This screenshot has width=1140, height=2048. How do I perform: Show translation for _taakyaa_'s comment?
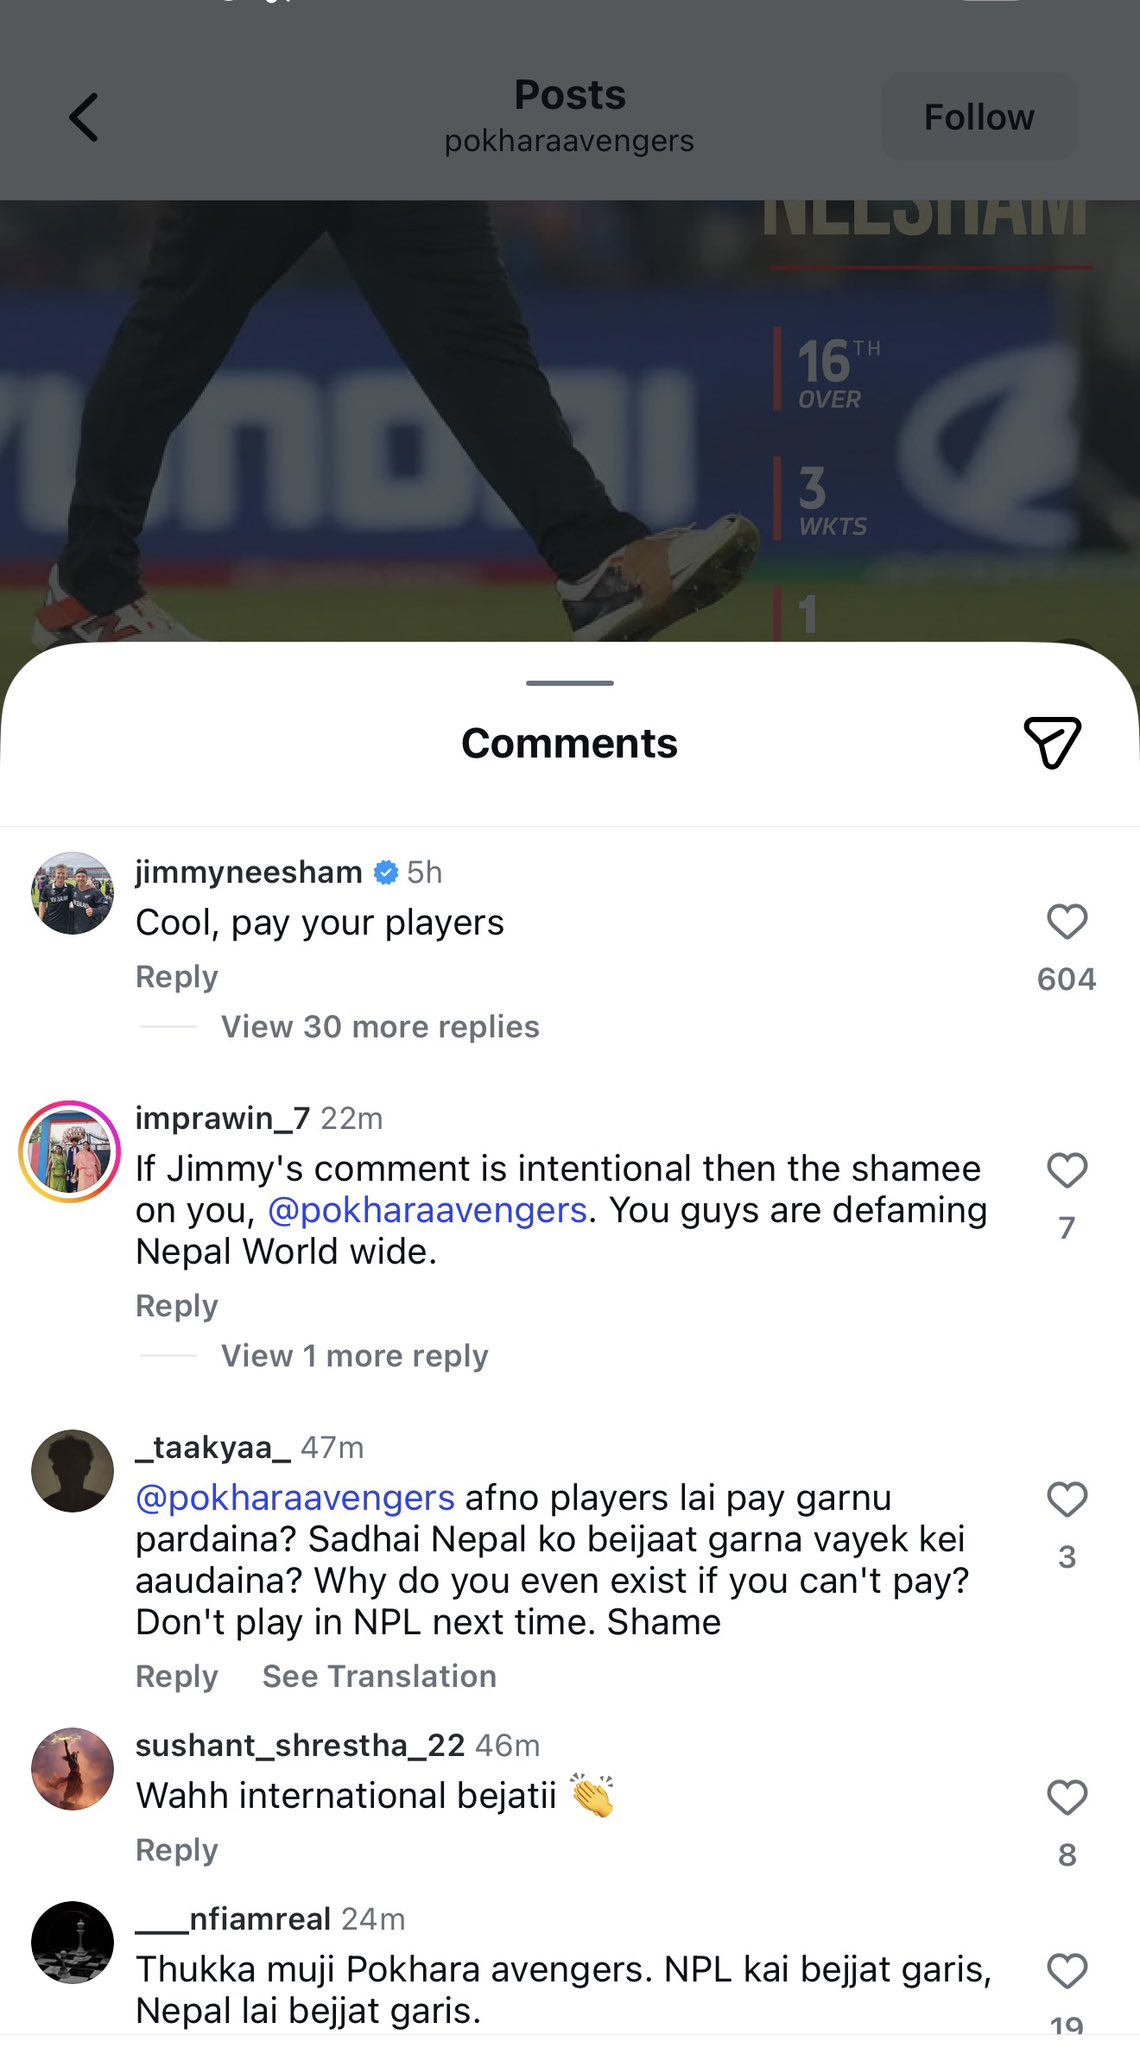click(379, 1676)
